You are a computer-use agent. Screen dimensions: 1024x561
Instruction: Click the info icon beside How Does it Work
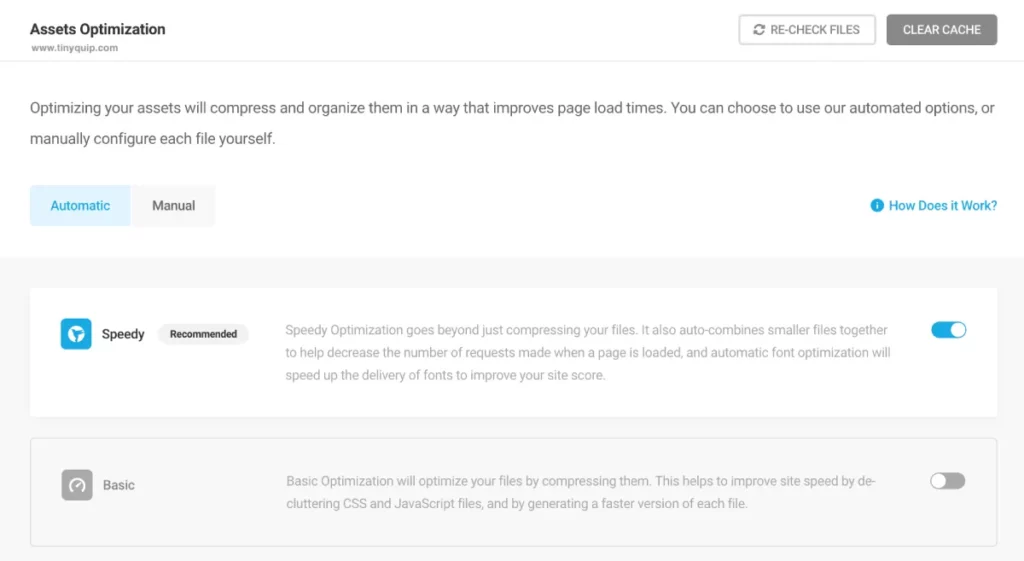(877, 206)
